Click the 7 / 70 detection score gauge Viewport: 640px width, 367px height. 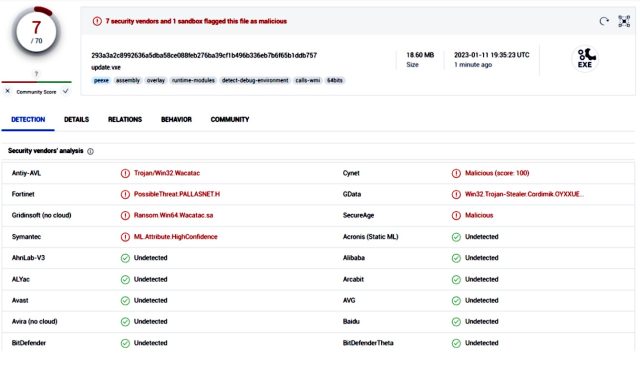click(36, 32)
